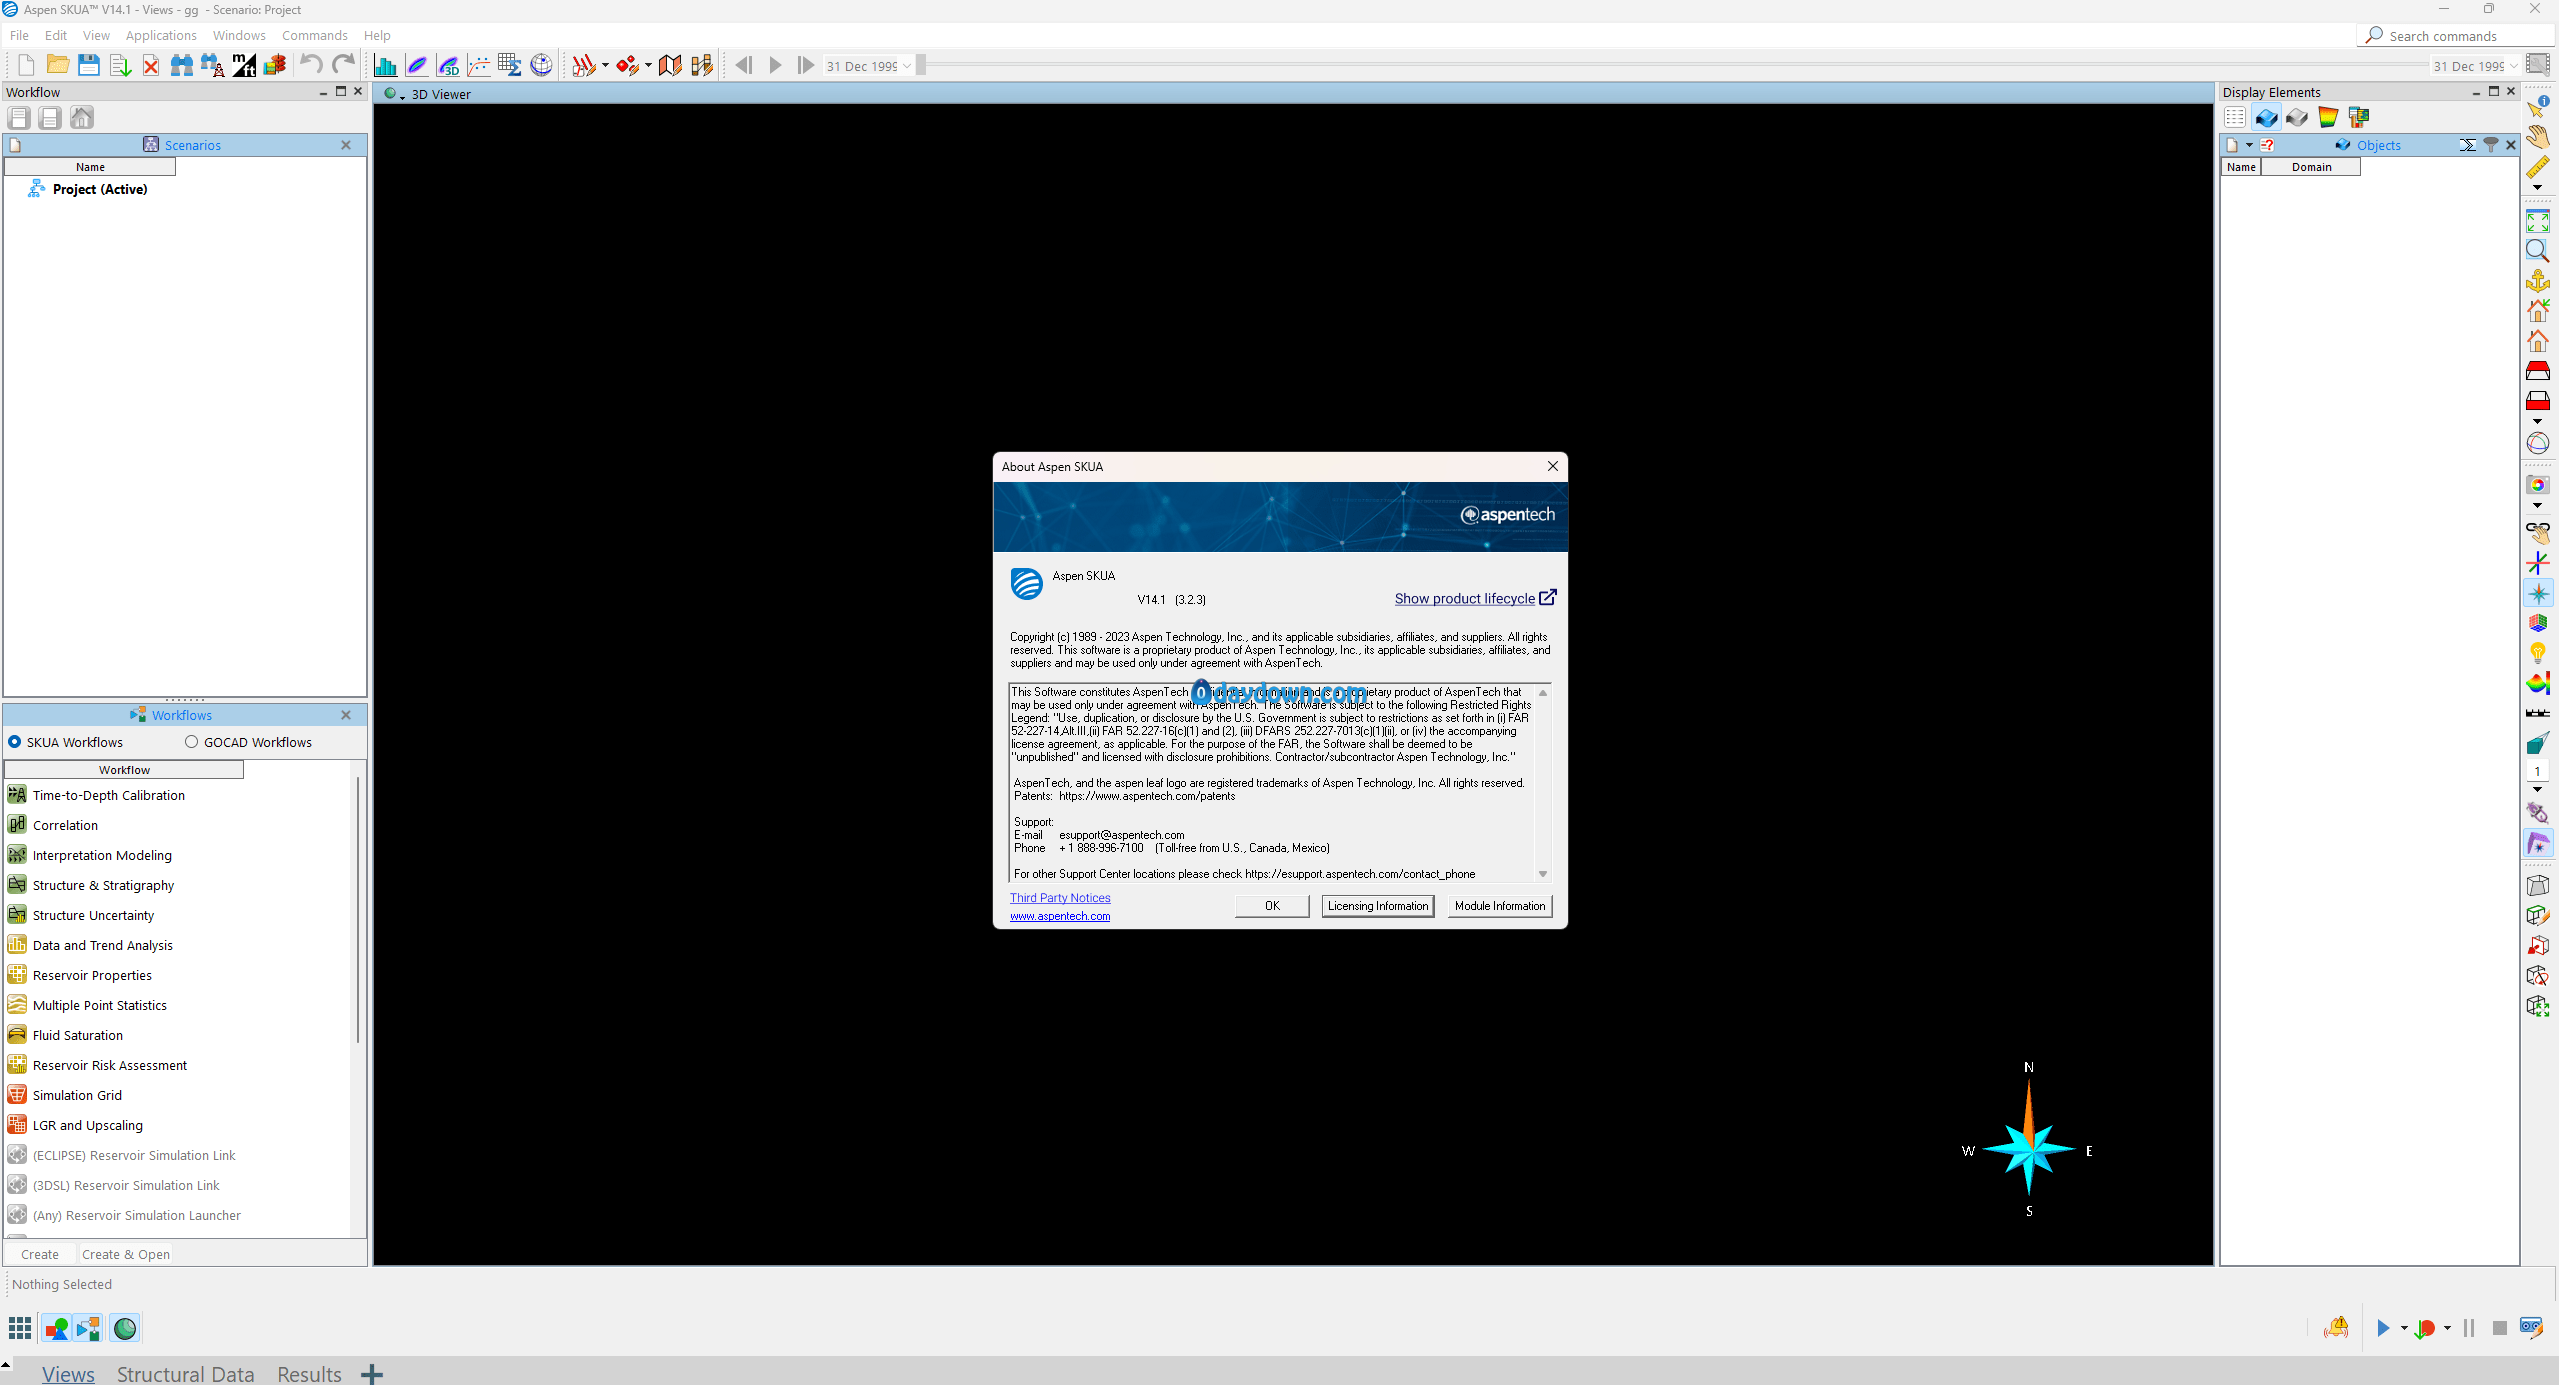The image size is (2559, 1385).
Task: Click the Module Information button
Action: tap(1500, 906)
